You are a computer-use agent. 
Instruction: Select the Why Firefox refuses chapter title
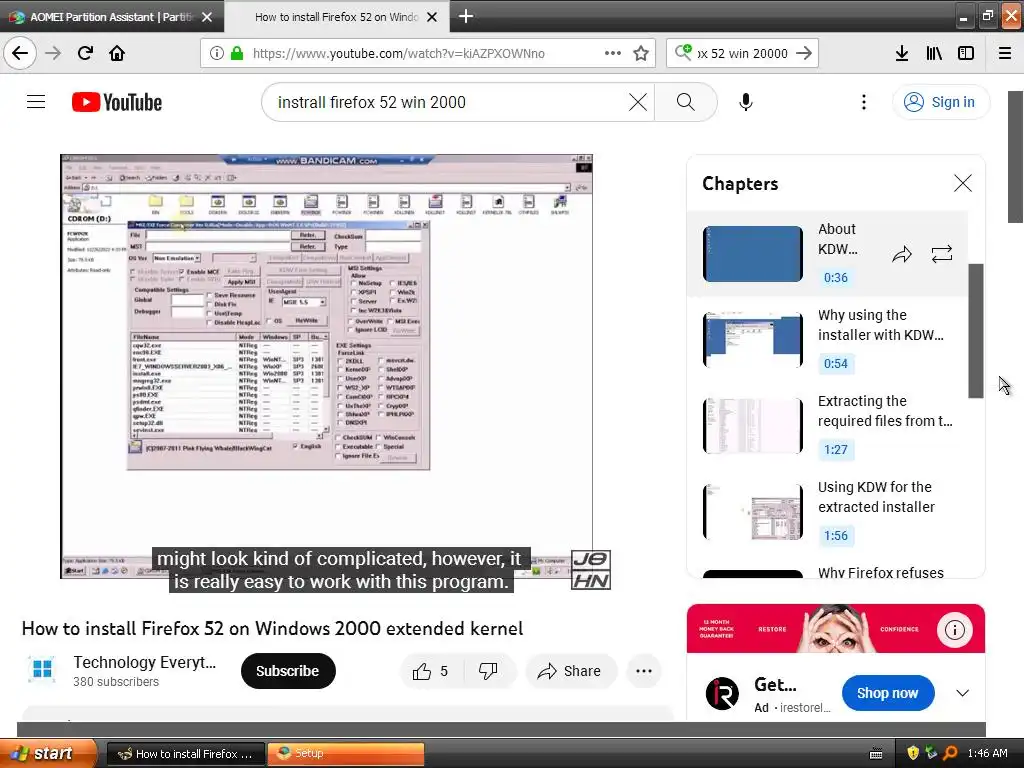(x=880, y=572)
